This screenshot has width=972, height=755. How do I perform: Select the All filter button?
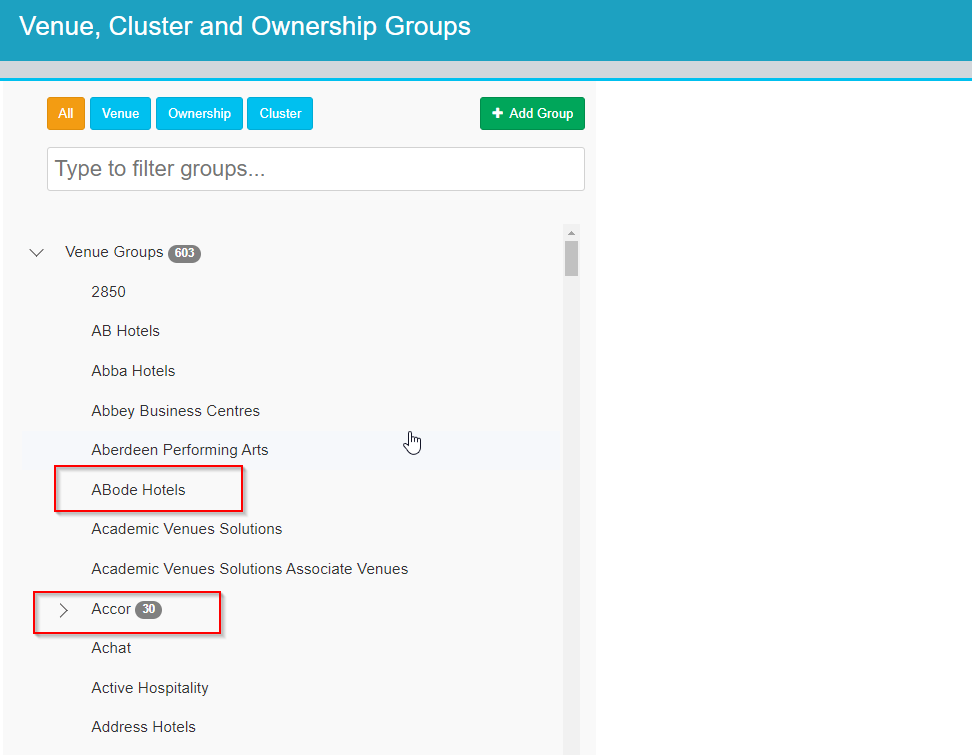66,113
